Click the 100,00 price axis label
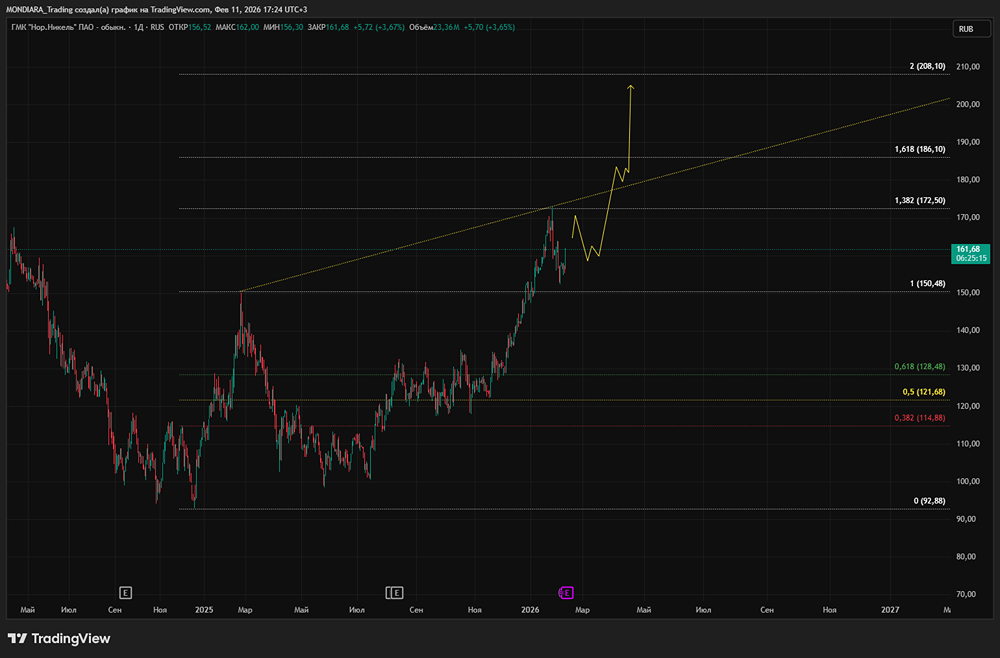 pos(967,481)
